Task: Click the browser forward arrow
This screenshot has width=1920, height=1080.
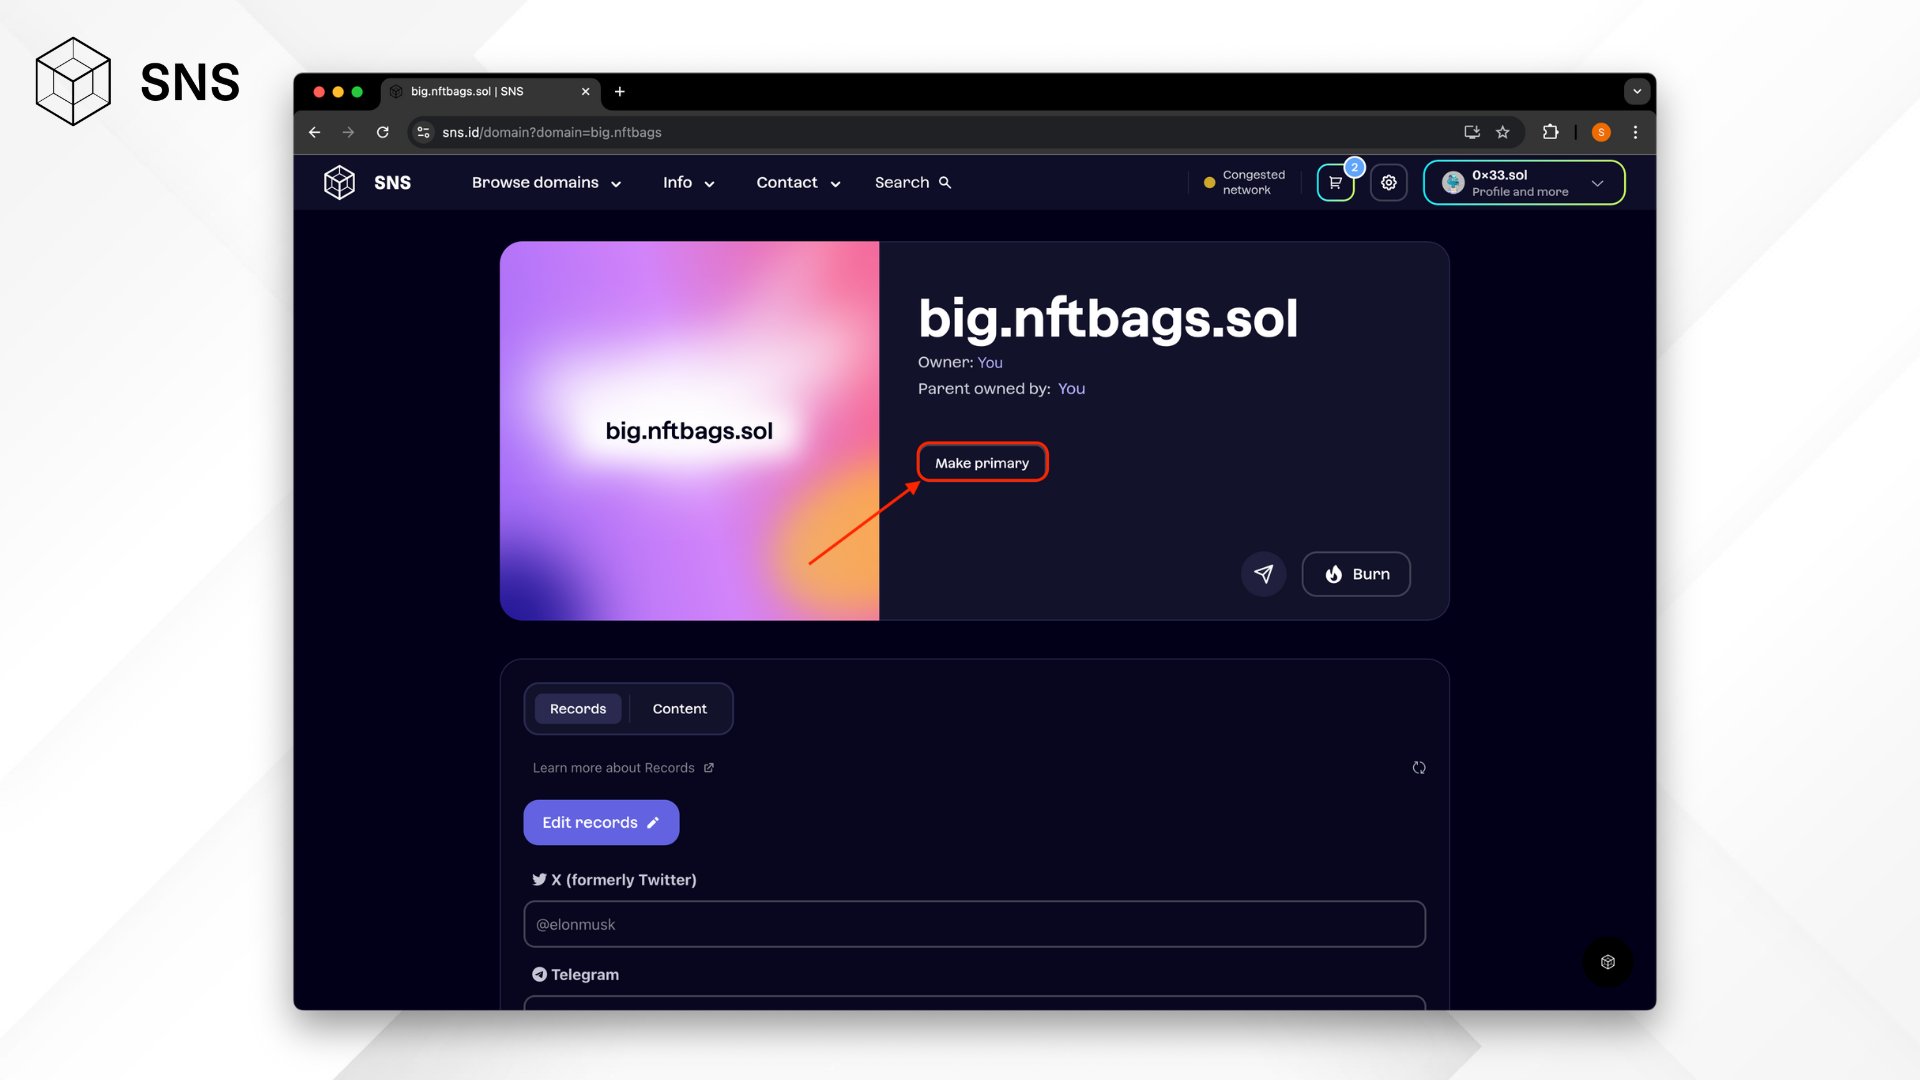Action: coord(348,132)
